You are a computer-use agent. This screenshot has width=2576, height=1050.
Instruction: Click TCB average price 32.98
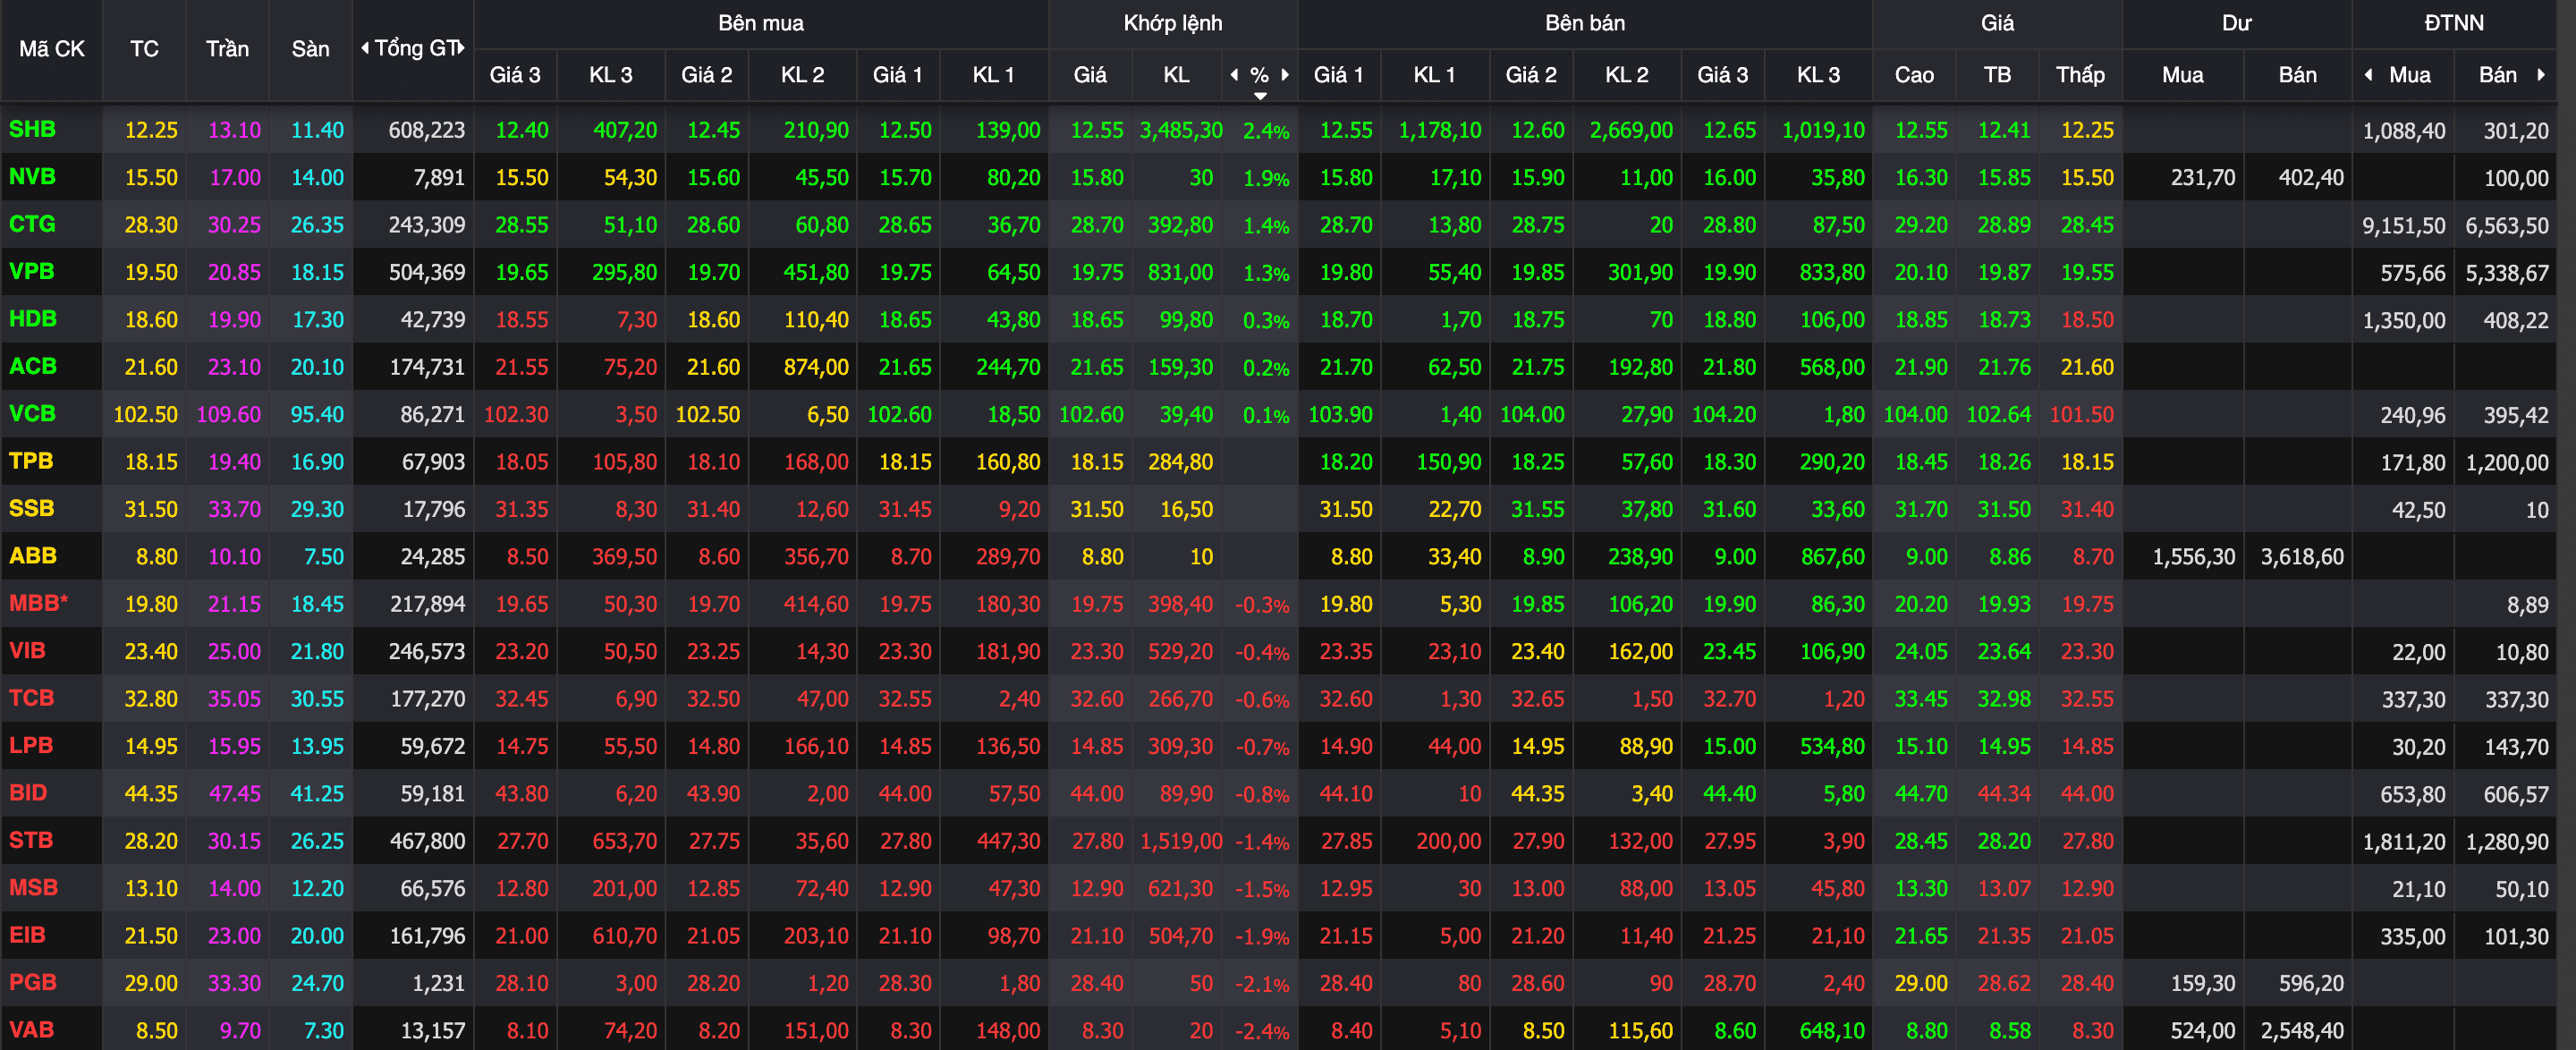pos(2004,699)
